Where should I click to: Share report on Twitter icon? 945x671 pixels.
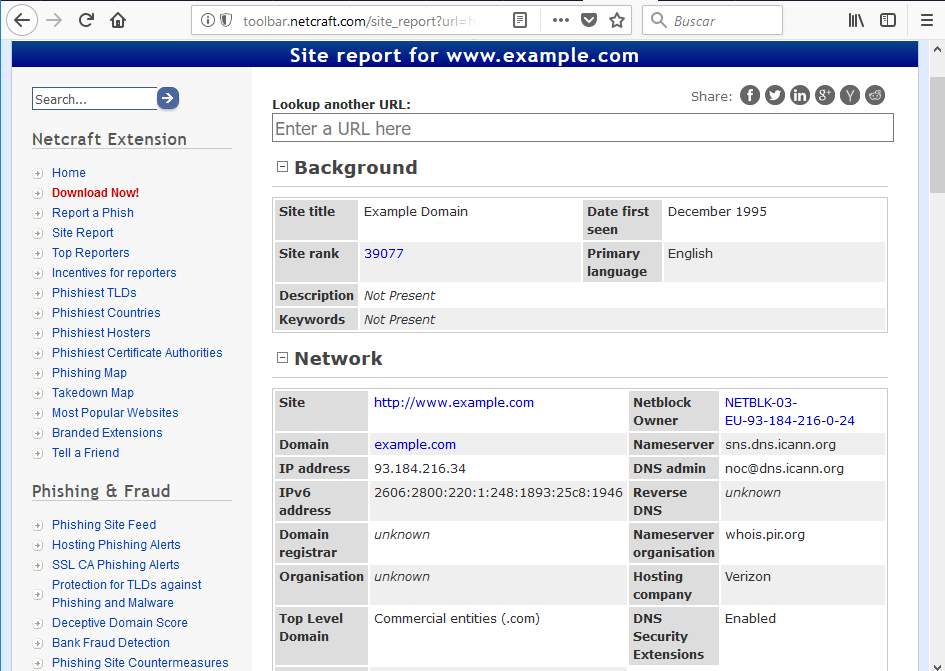tap(775, 95)
